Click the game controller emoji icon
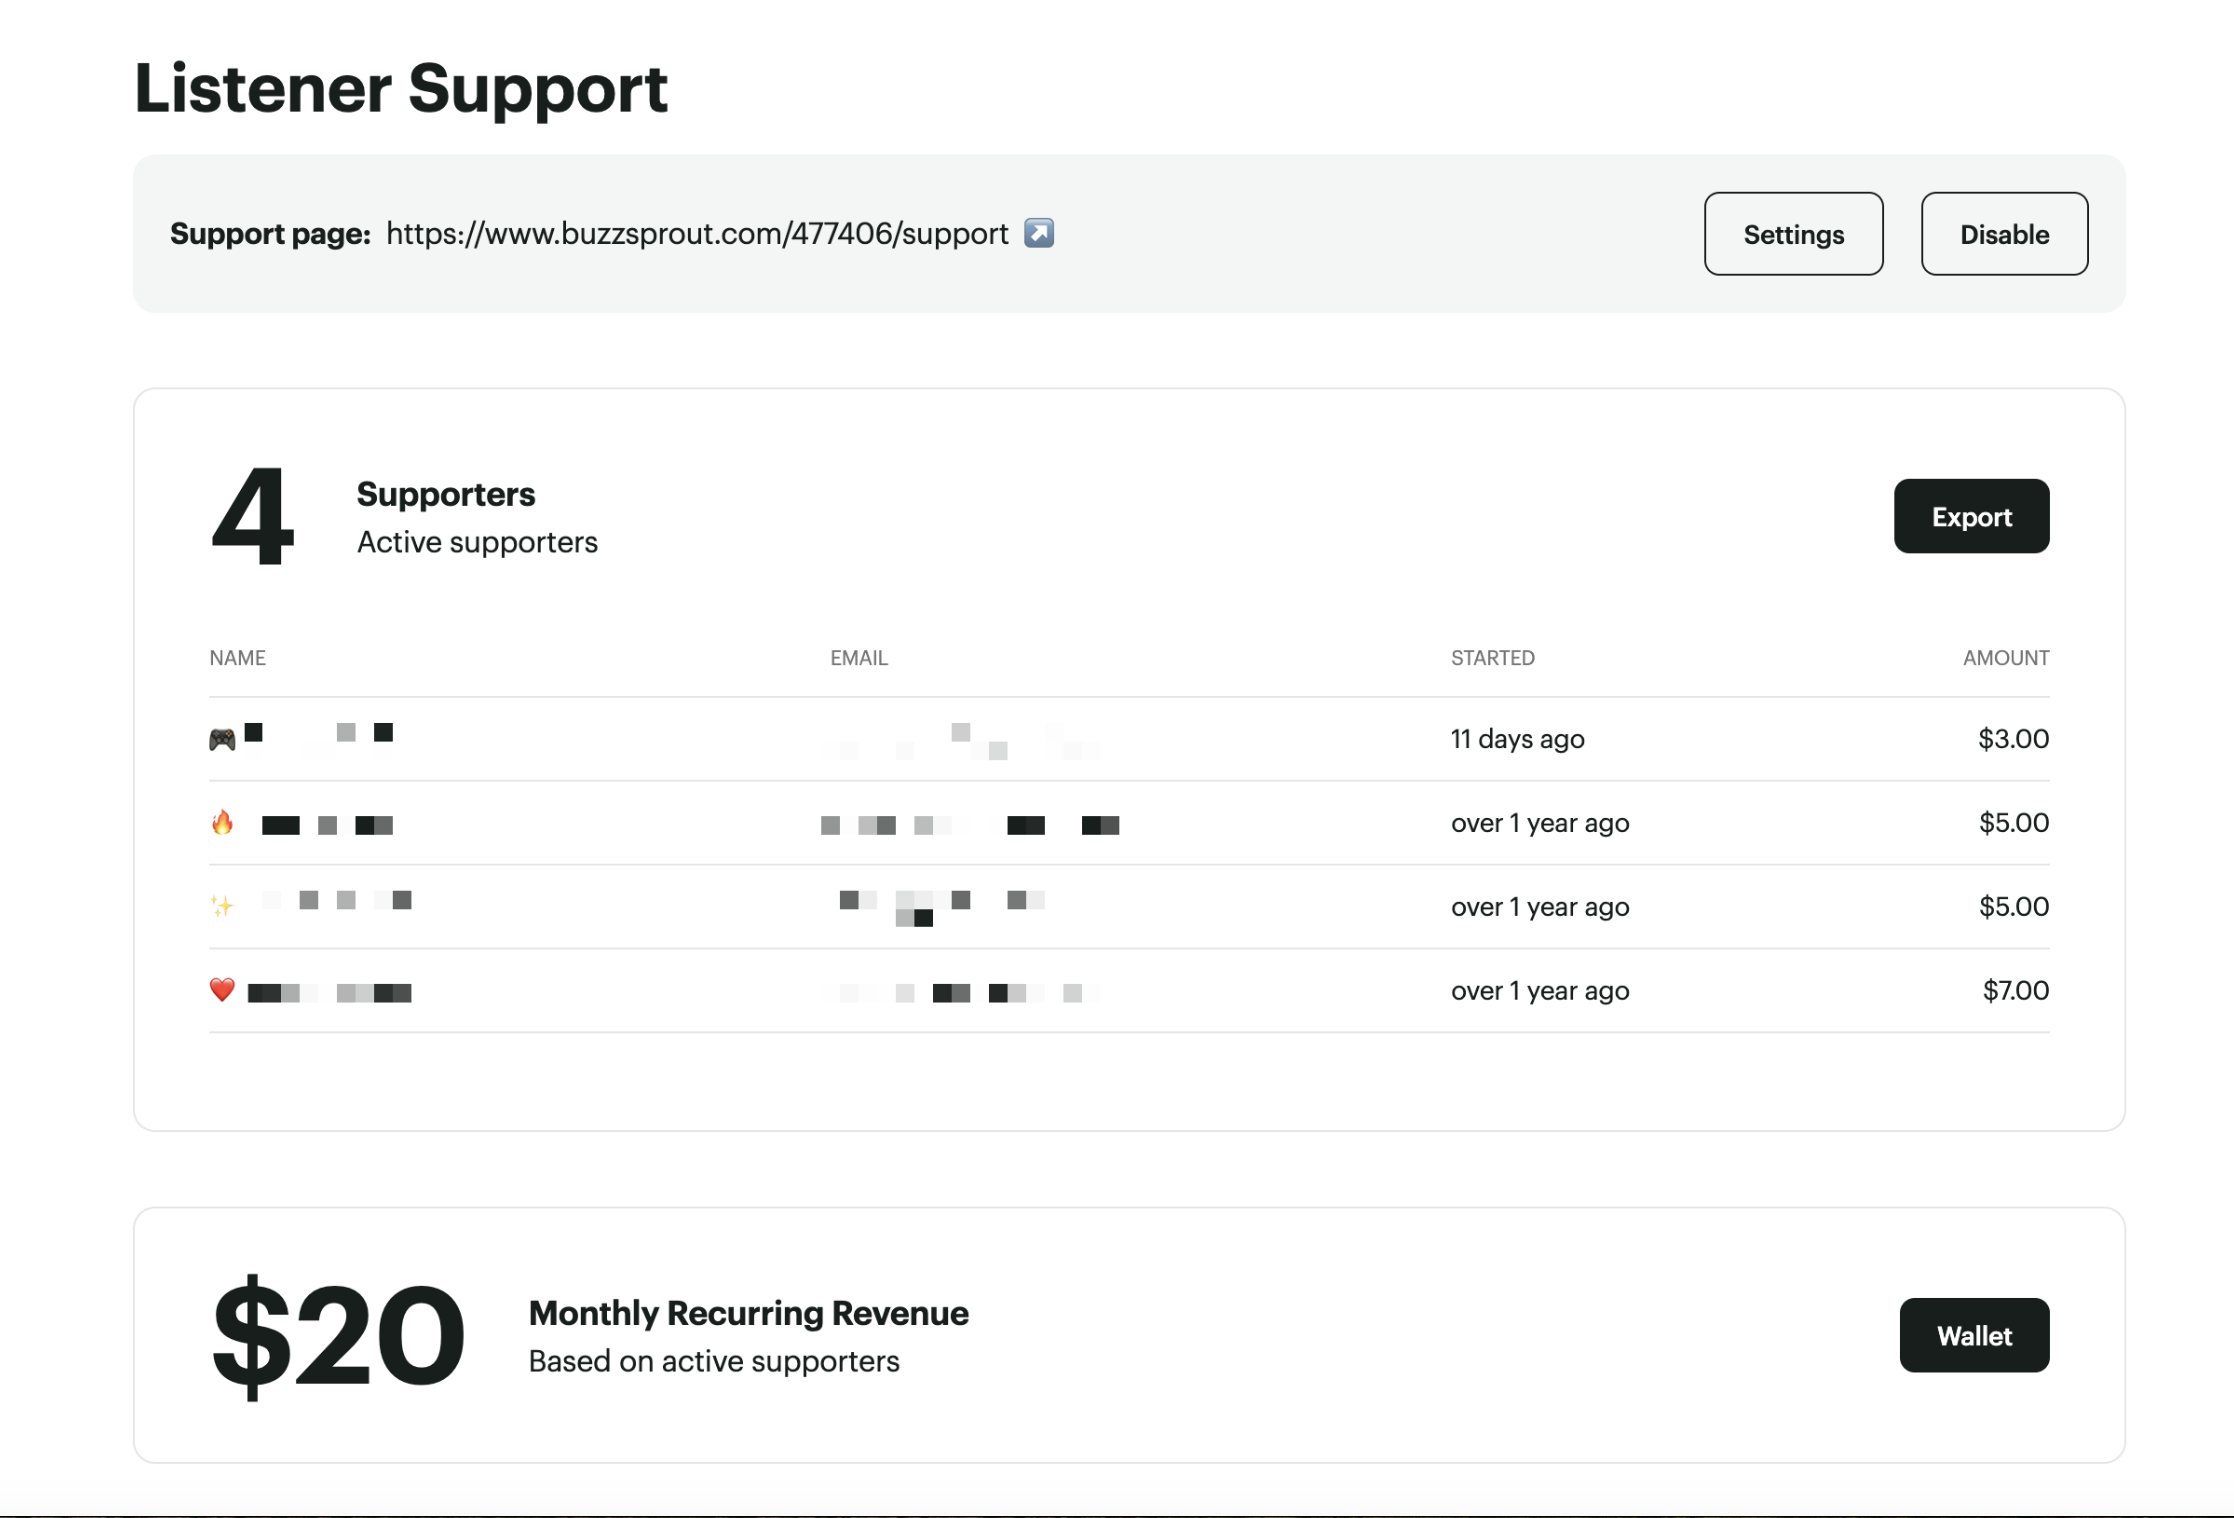Image resolution: width=2234 pixels, height=1518 pixels. (222, 739)
